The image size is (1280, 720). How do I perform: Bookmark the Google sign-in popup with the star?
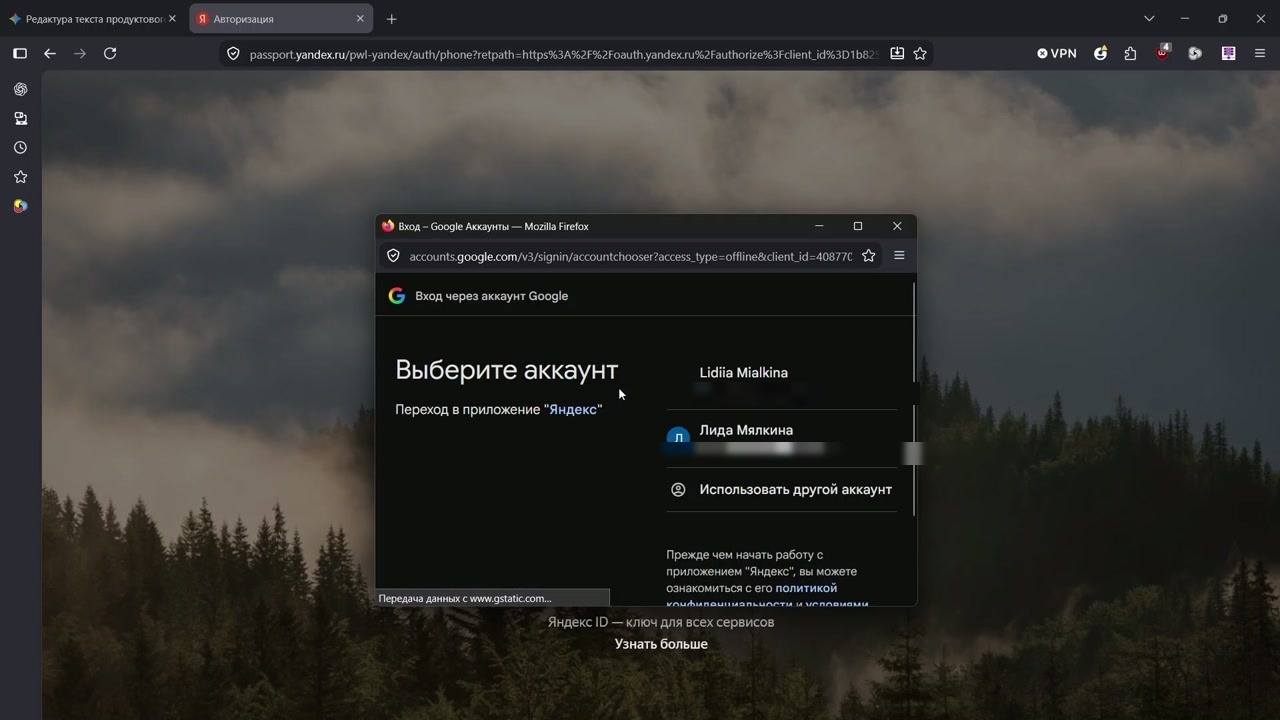pos(869,256)
